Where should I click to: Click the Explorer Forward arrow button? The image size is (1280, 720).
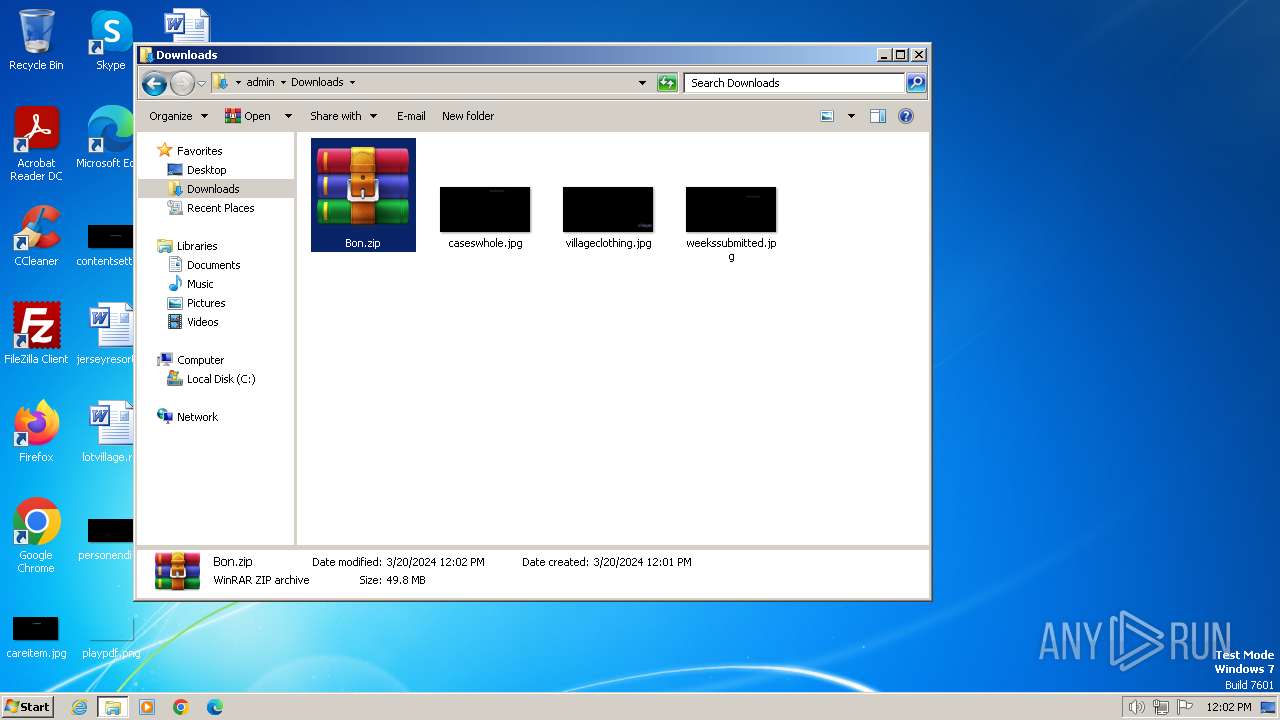tap(182, 83)
